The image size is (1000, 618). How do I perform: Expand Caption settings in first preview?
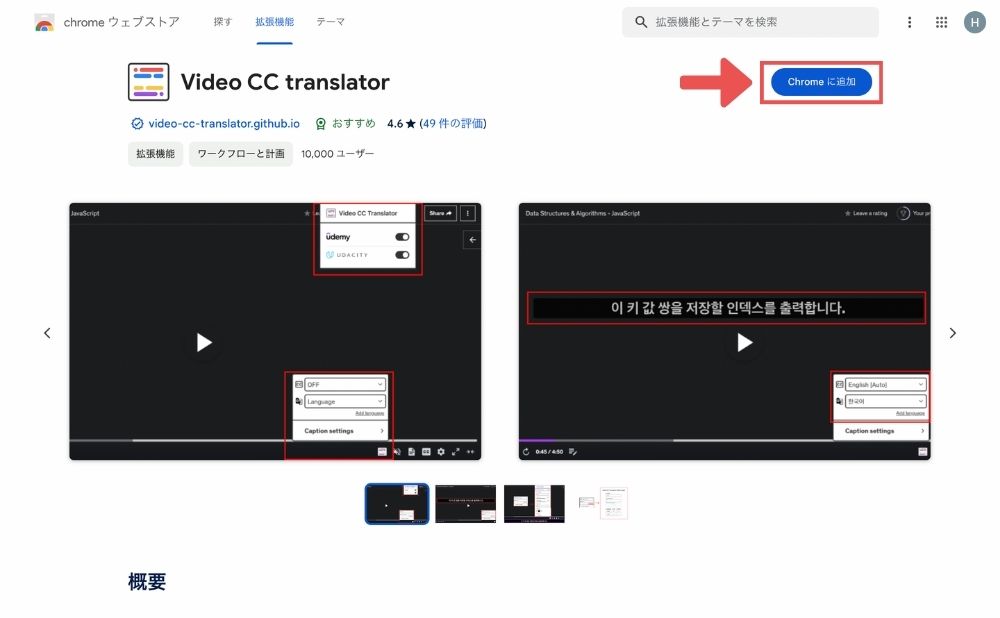click(343, 430)
